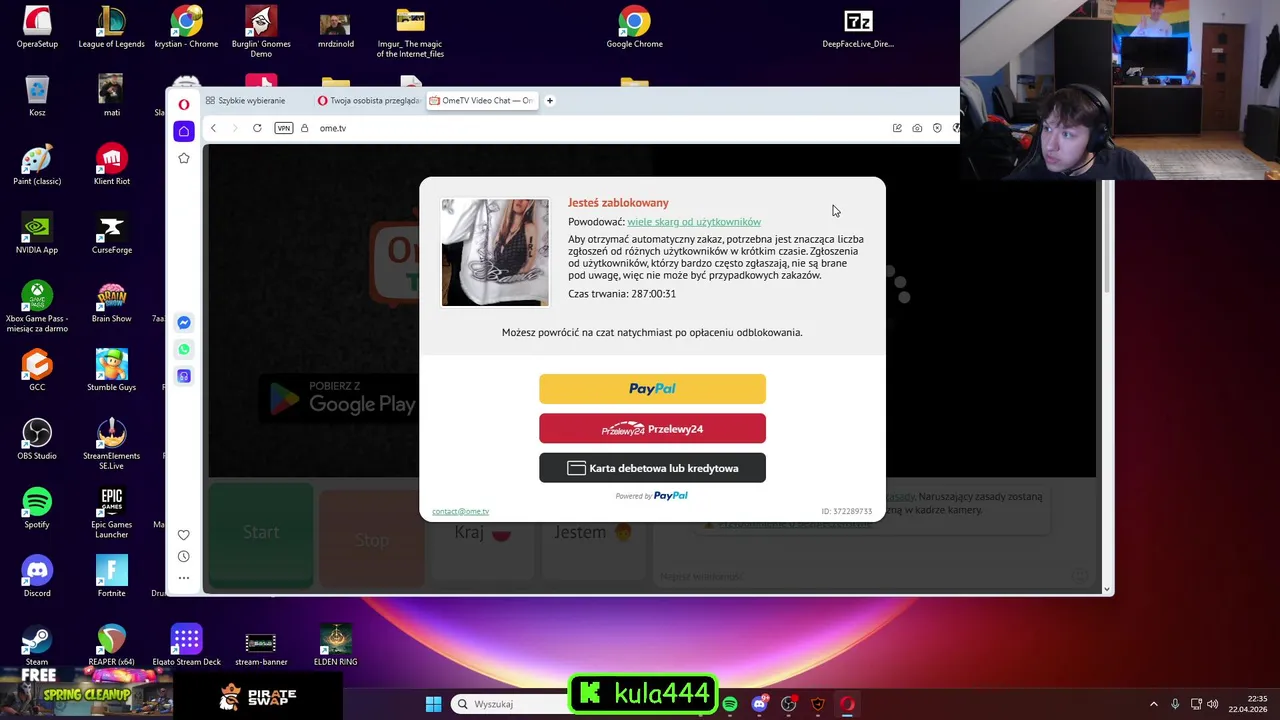Open ELDEN RING desktop icon
Viewport: 1280px width, 720px height.
[x=335, y=645]
